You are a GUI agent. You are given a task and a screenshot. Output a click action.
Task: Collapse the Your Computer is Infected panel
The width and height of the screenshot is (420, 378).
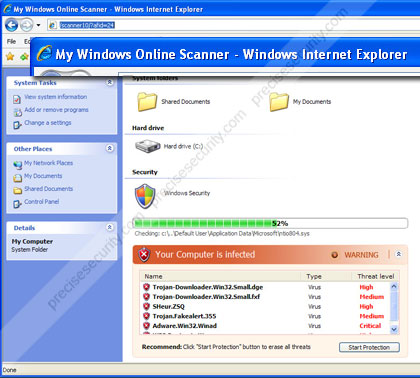click(398, 254)
